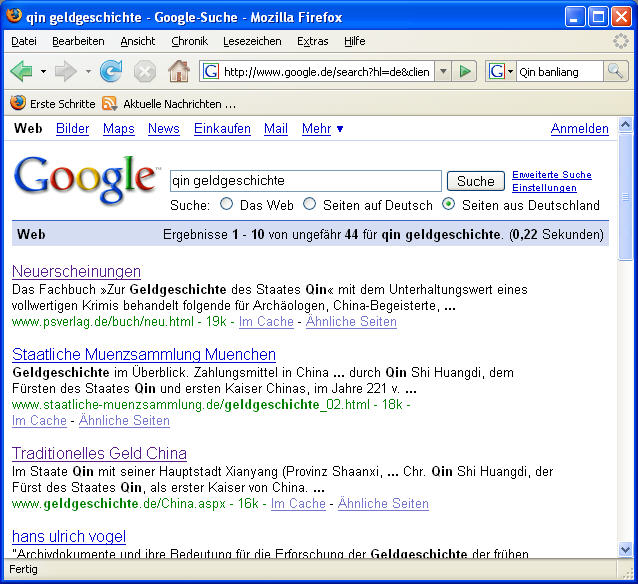View Im Cache for psverlag.de result
The height and width of the screenshot is (584, 638).
pos(266,322)
